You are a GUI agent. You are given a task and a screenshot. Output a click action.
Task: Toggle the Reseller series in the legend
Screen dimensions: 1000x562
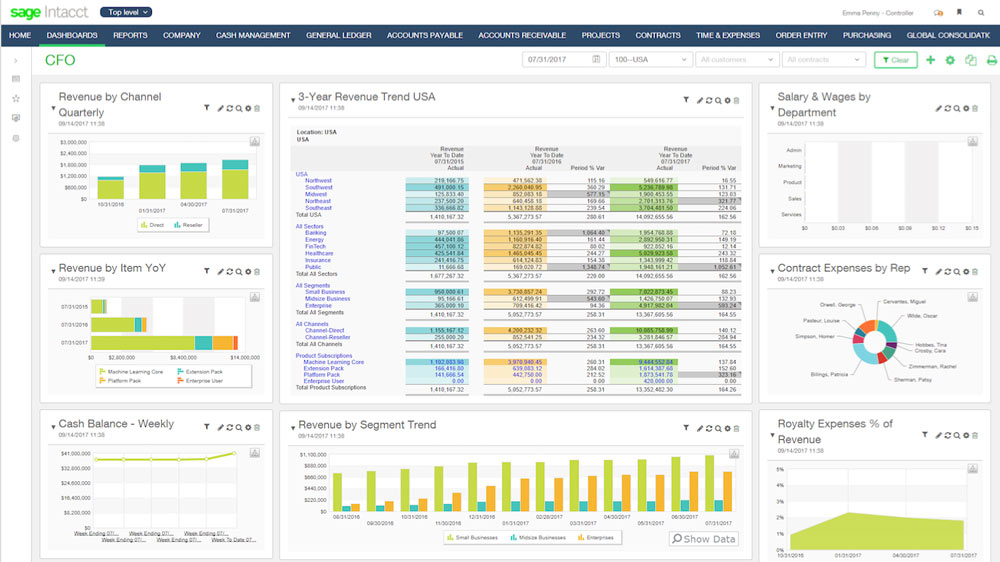pyautogui.click(x=188, y=225)
